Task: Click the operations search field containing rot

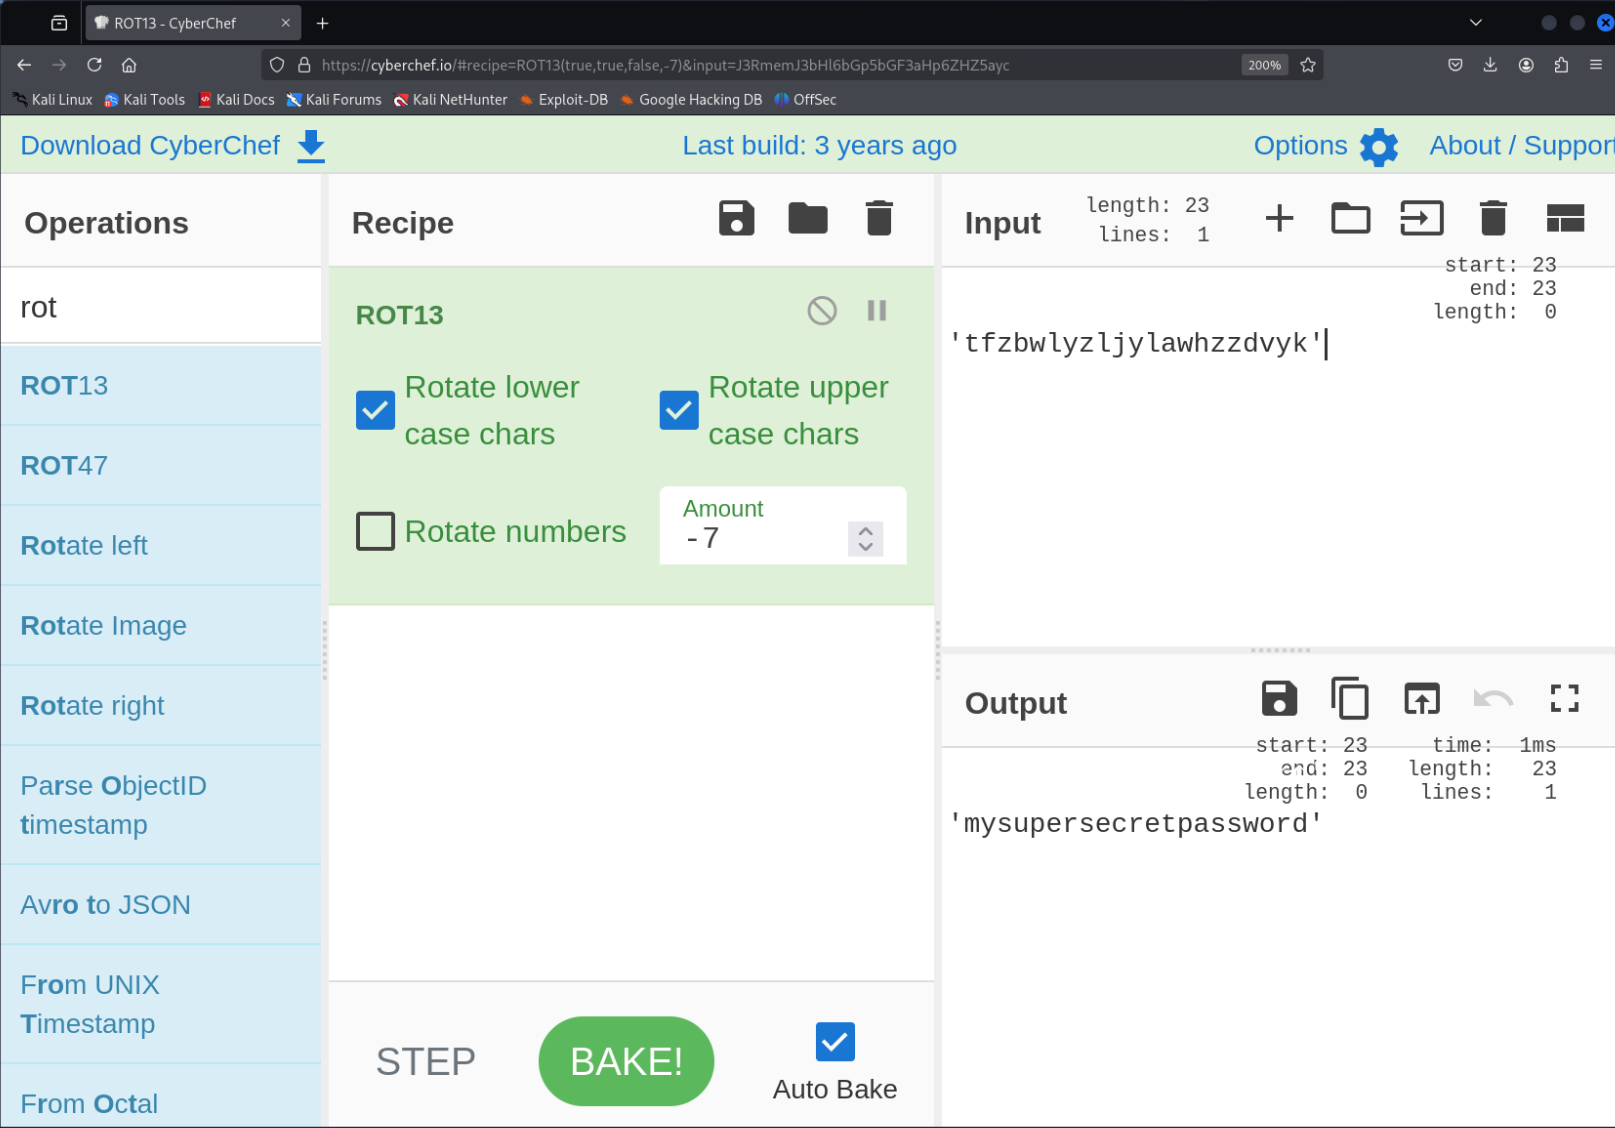Action: click(x=161, y=306)
